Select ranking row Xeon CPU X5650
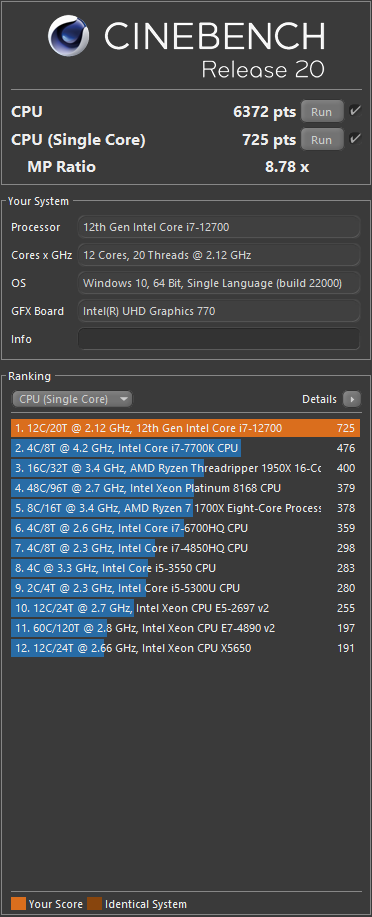Viewport: 372px width, 917px height. 185,648
